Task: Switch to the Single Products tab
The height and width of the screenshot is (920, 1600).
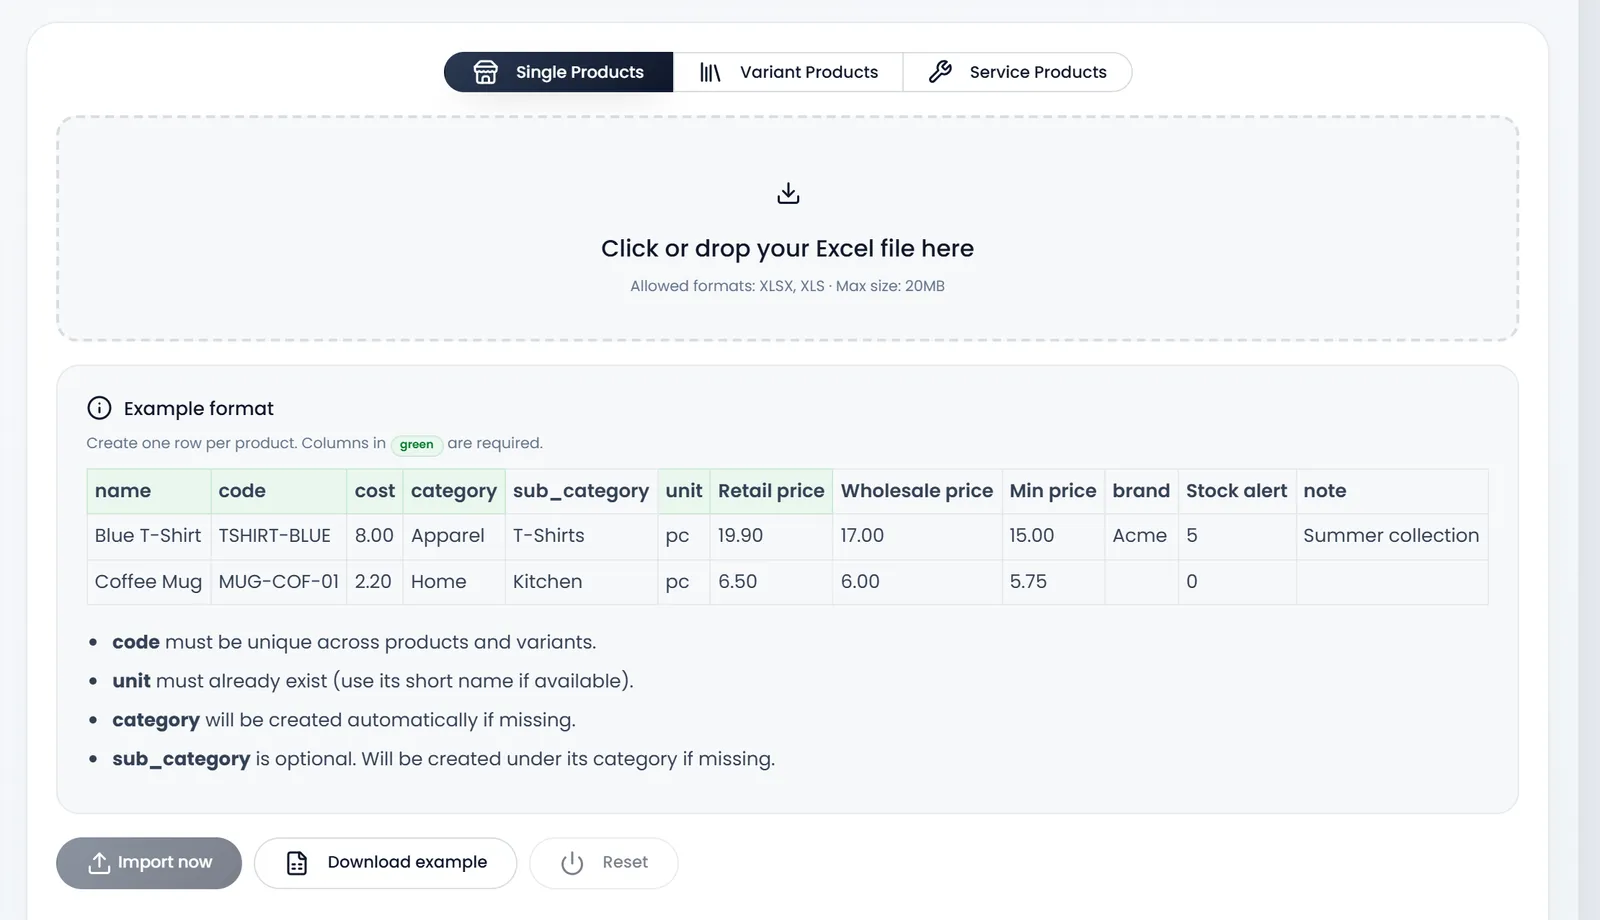Action: (559, 72)
